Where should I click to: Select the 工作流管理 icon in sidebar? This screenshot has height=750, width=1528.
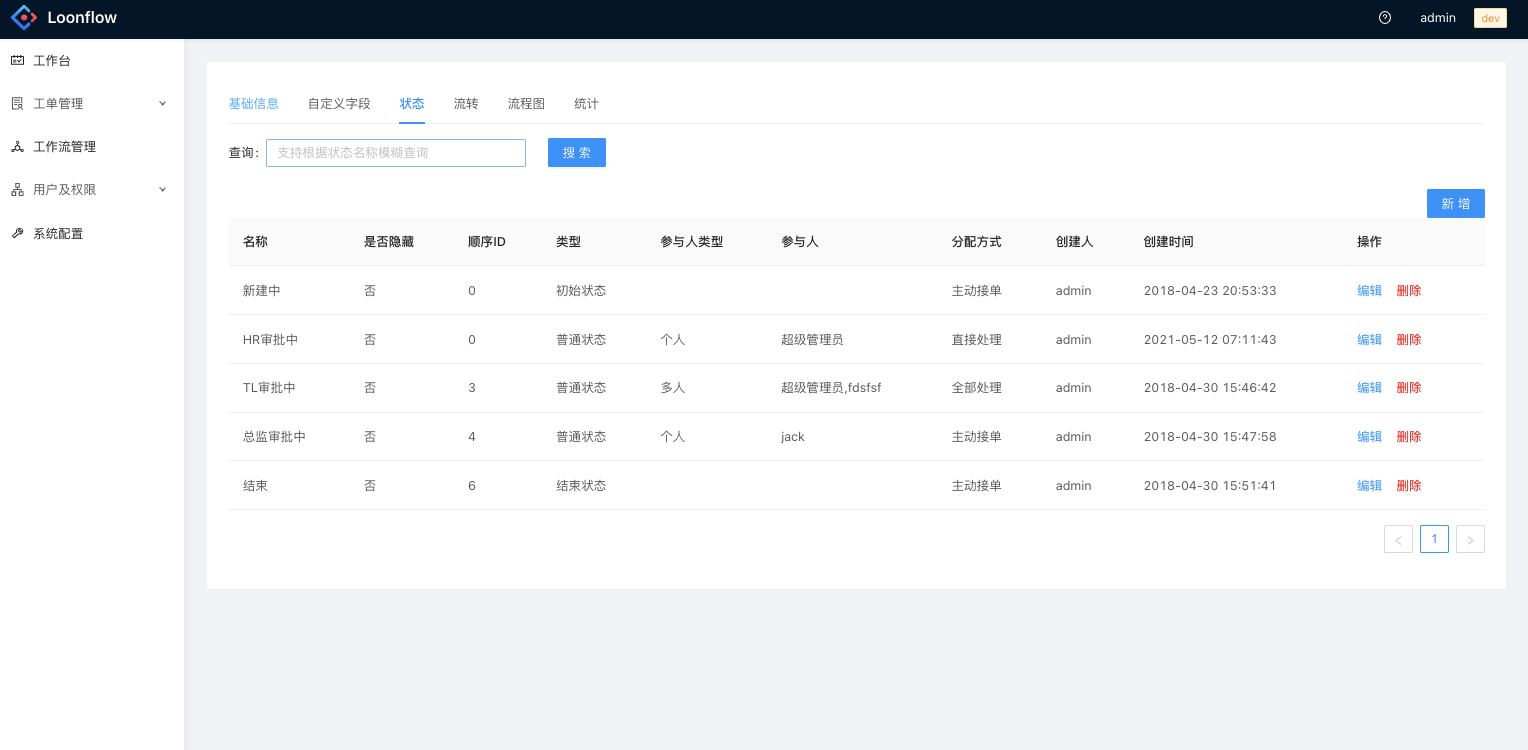click(16, 146)
